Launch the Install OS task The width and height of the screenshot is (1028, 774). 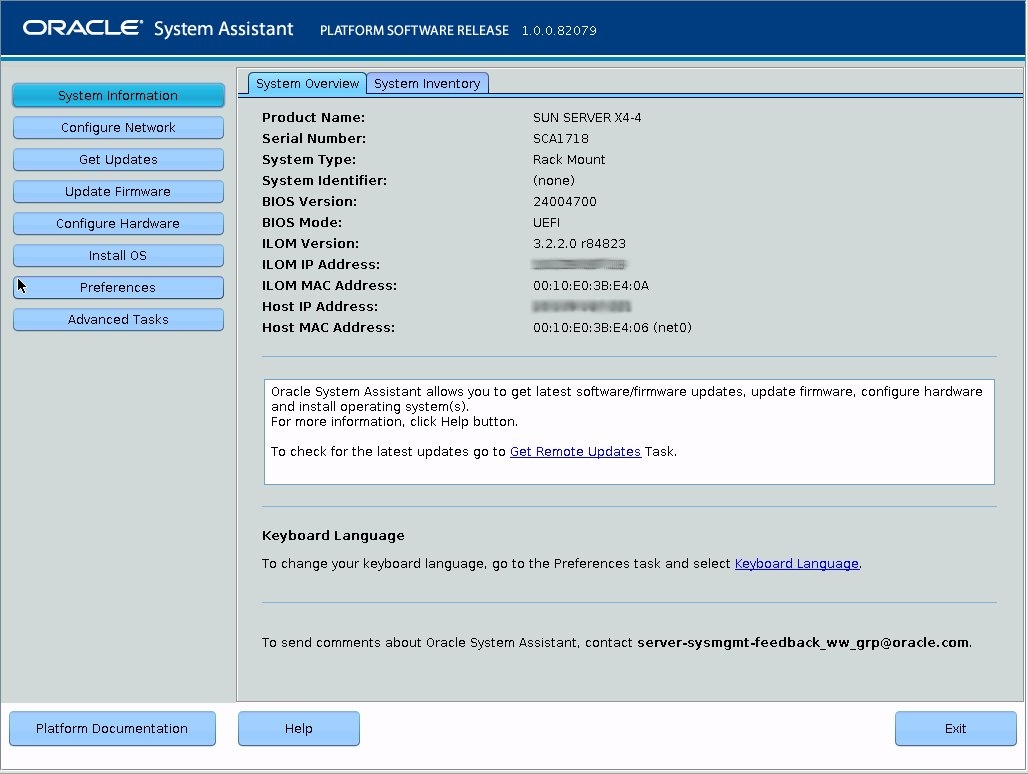[x=118, y=256]
